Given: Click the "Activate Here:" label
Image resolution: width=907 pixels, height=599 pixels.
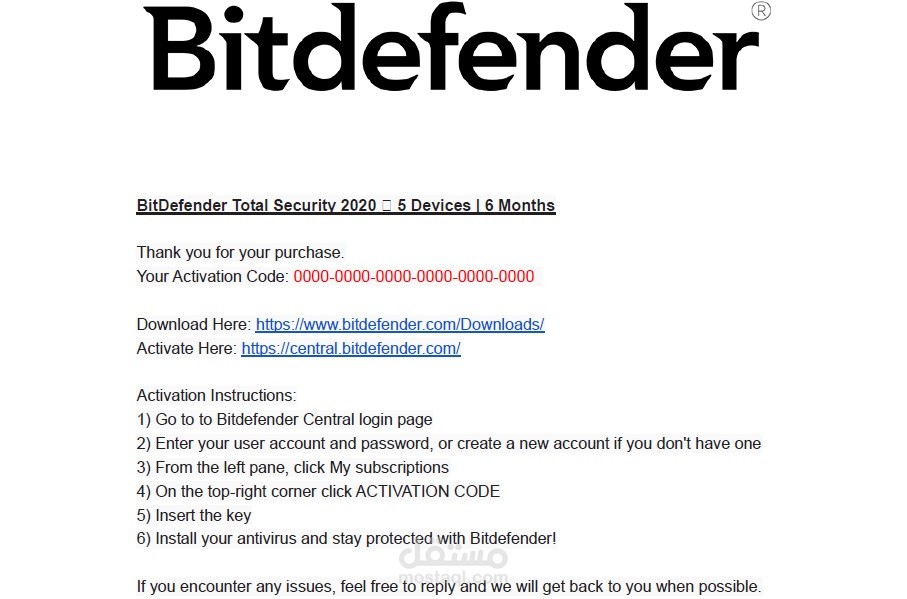Looking at the screenshot, I should coord(186,349).
